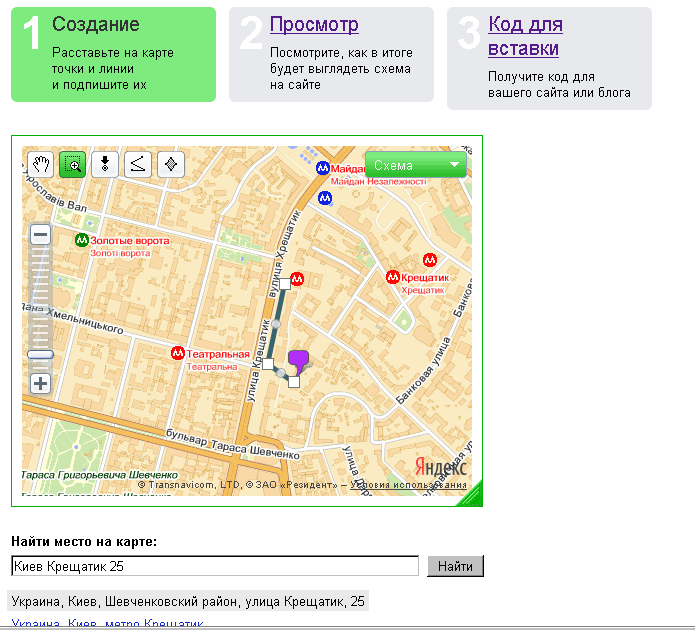This screenshot has width=695, height=630.
Task: Click the red metro icon by line's top vertex
Action: click(x=297, y=279)
